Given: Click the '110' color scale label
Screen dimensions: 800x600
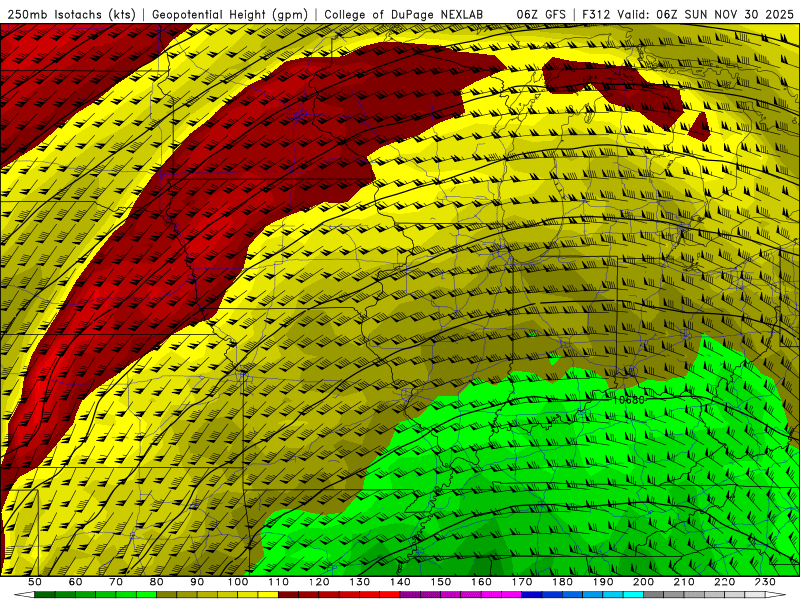Looking at the screenshot, I should (279, 582).
